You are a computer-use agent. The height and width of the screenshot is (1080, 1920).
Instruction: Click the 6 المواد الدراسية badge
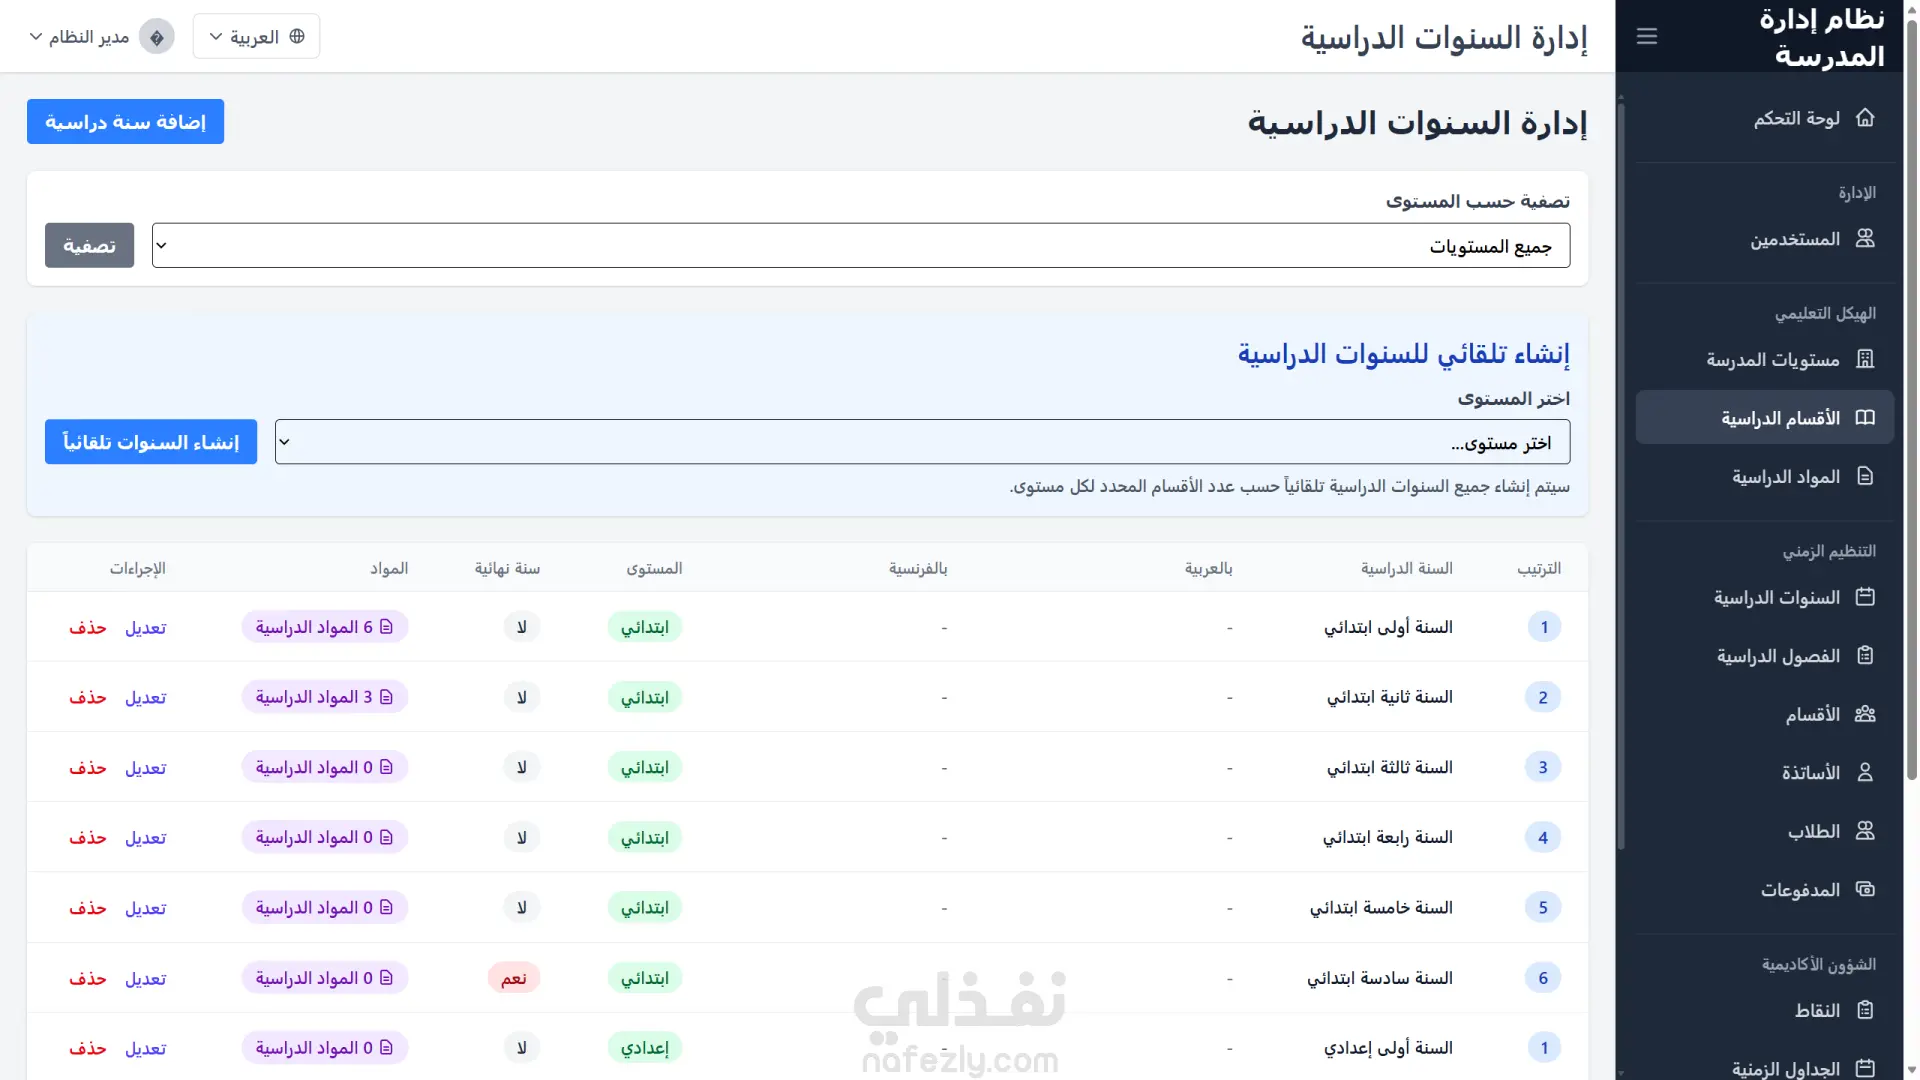tap(324, 627)
